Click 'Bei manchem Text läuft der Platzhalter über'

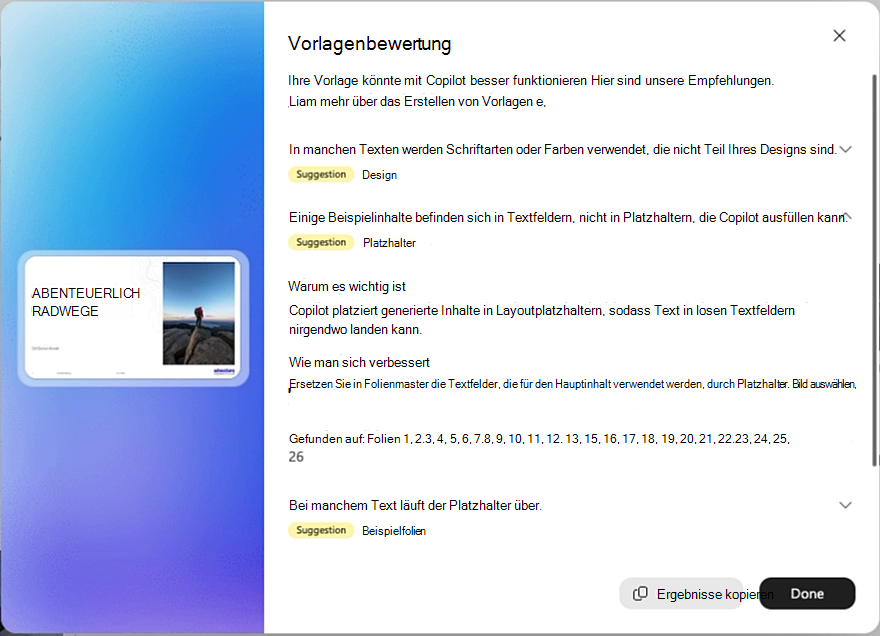415,505
